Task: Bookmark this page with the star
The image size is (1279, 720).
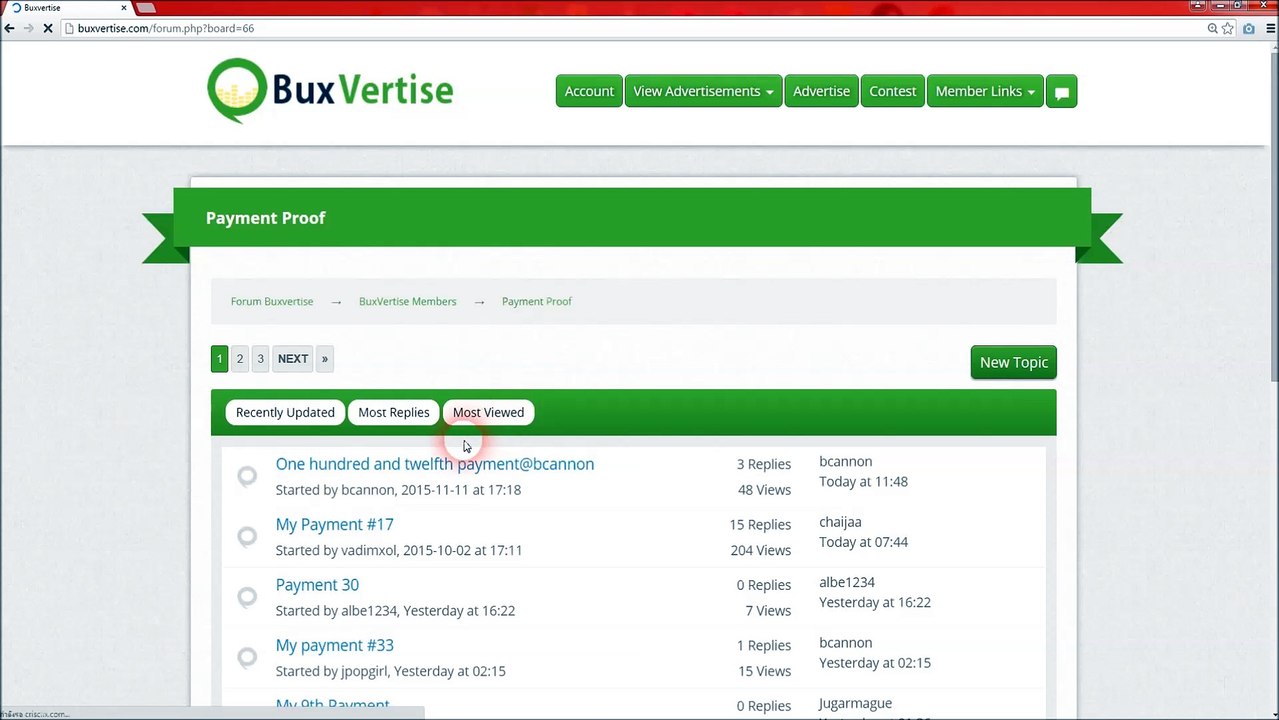Action: pos(1228,28)
